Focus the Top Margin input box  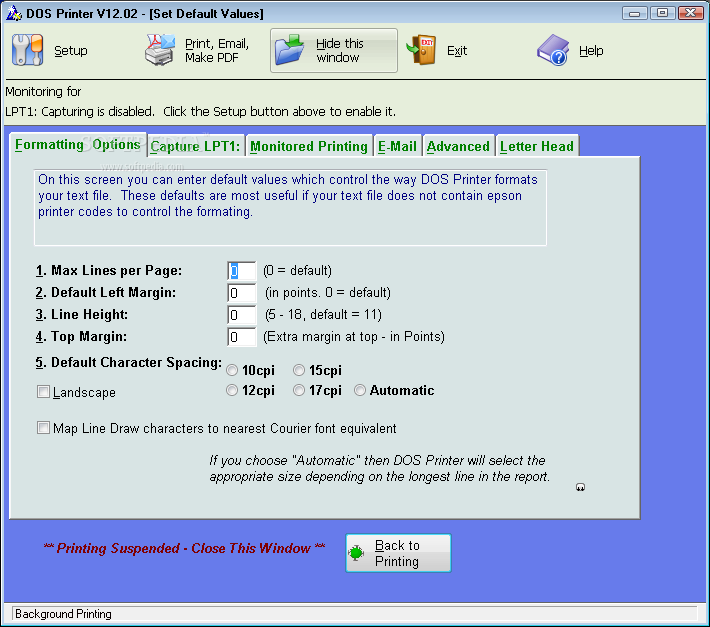point(242,337)
